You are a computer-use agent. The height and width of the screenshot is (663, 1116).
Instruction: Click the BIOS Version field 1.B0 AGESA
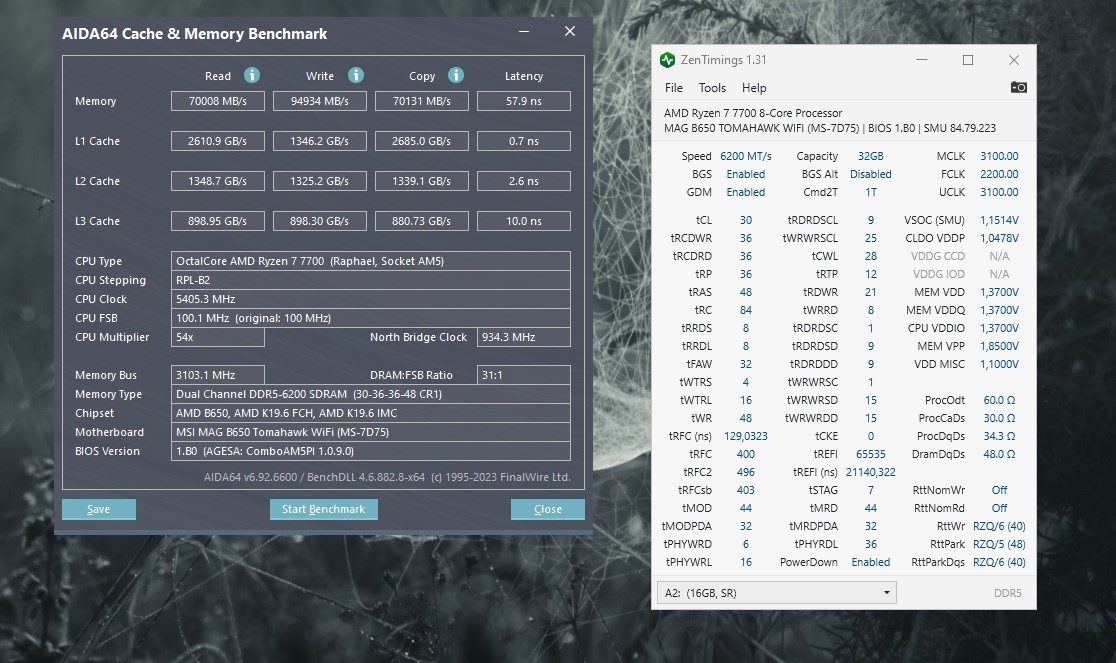pyautogui.click(x=371, y=451)
